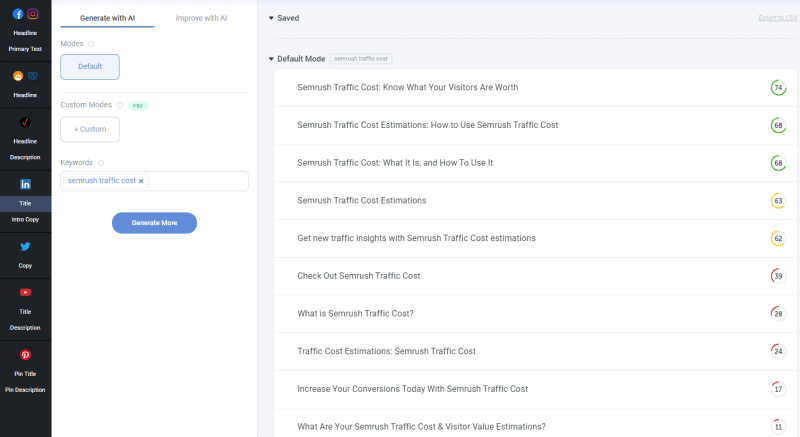Select Twitter Copy item
The height and width of the screenshot is (437, 800).
tap(25, 266)
